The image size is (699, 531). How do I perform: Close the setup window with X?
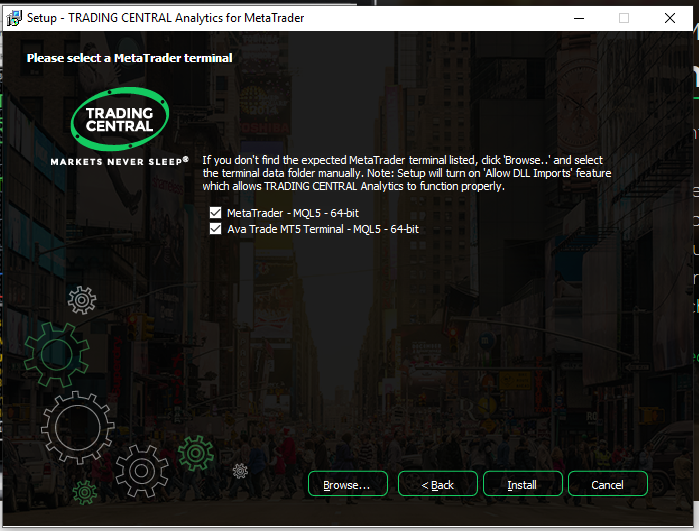point(670,18)
